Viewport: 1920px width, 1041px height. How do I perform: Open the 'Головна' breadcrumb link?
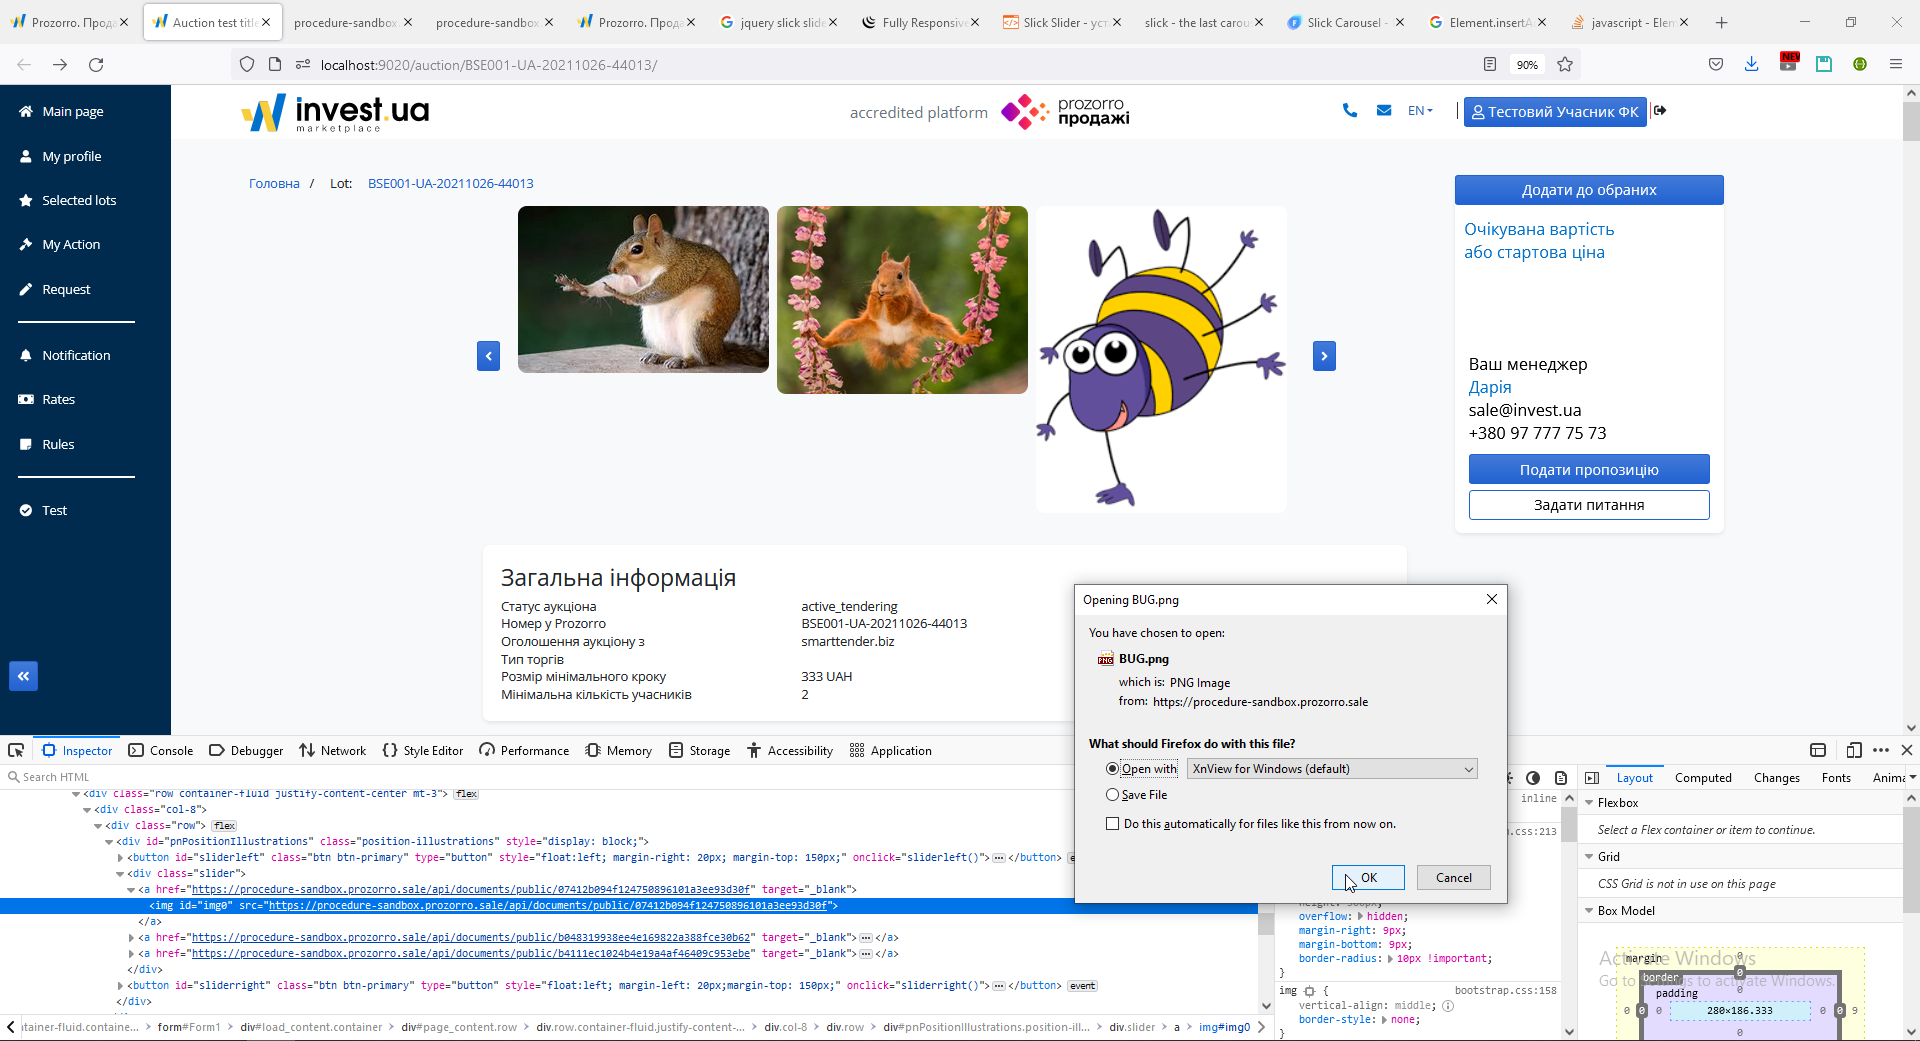(274, 184)
